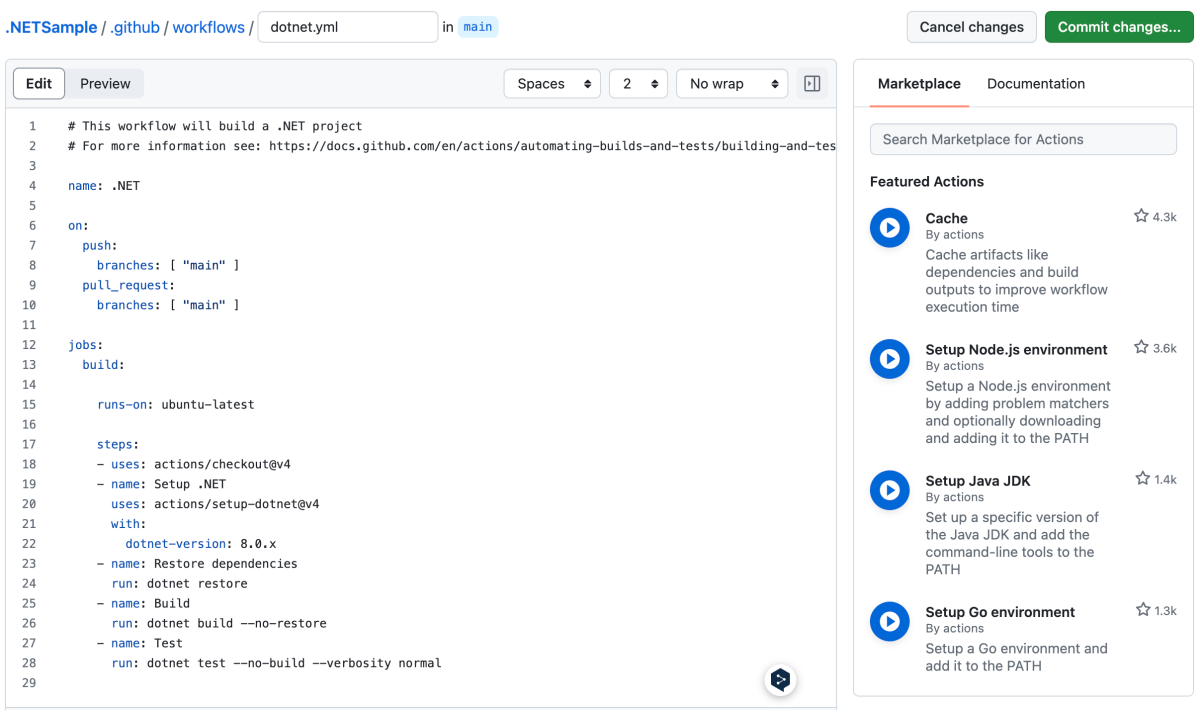1200x710 pixels.
Task: Open the Setup Go environment title
Action: pyautogui.click(x=1000, y=612)
